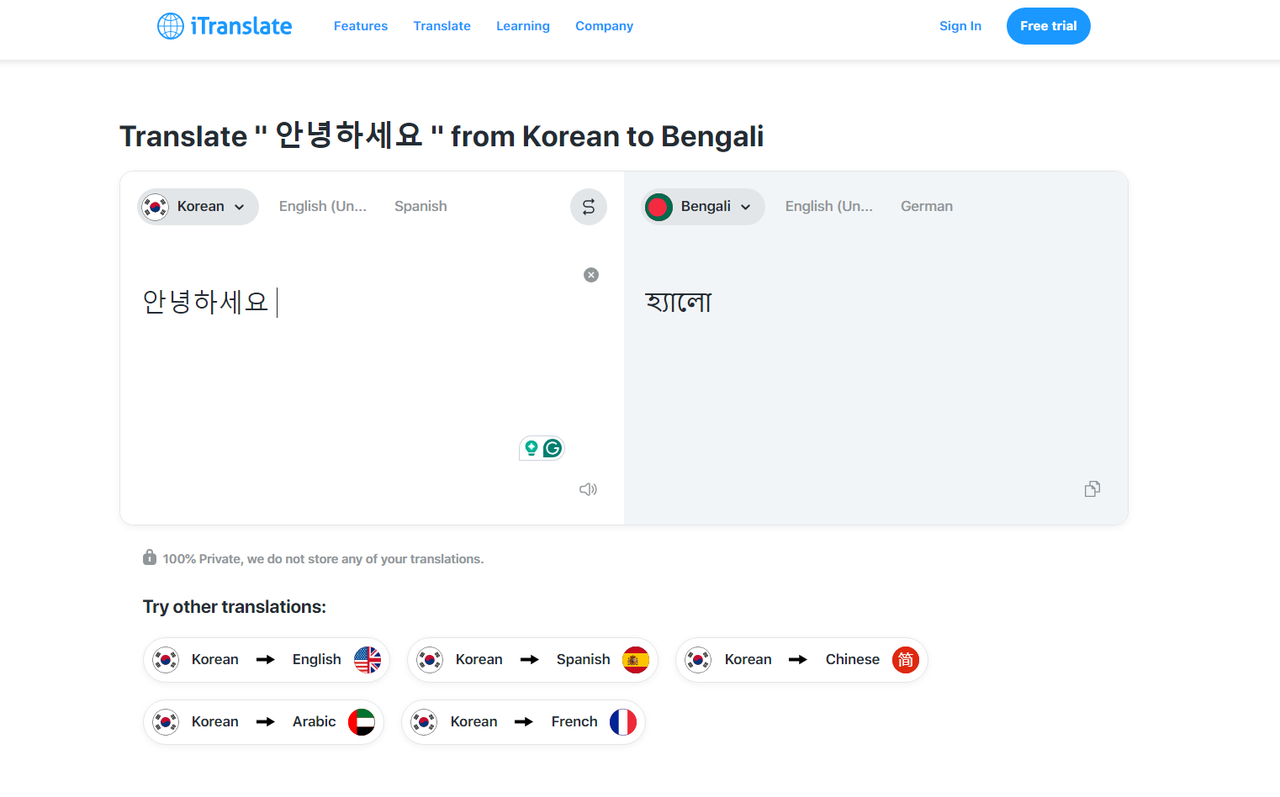Image resolution: width=1280 pixels, height=797 pixels.
Task: Copy the Bengali translation
Action: point(1092,489)
